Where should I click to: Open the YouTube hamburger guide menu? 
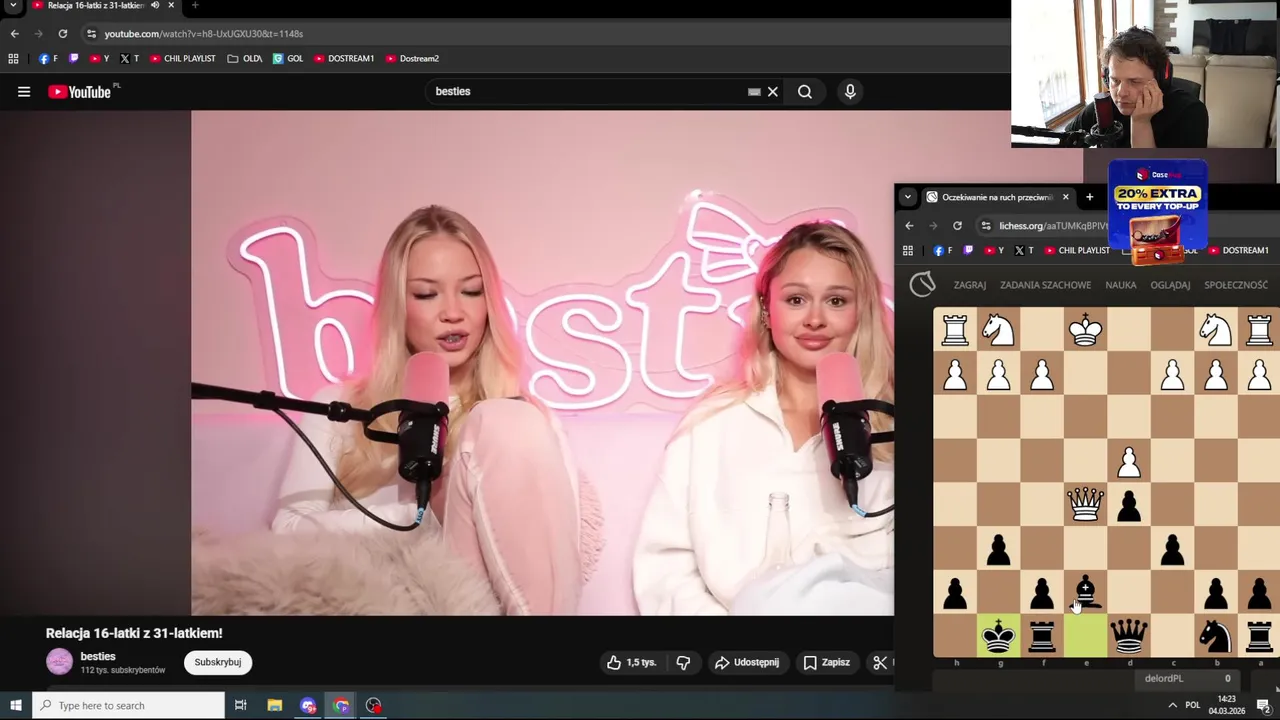[24, 92]
